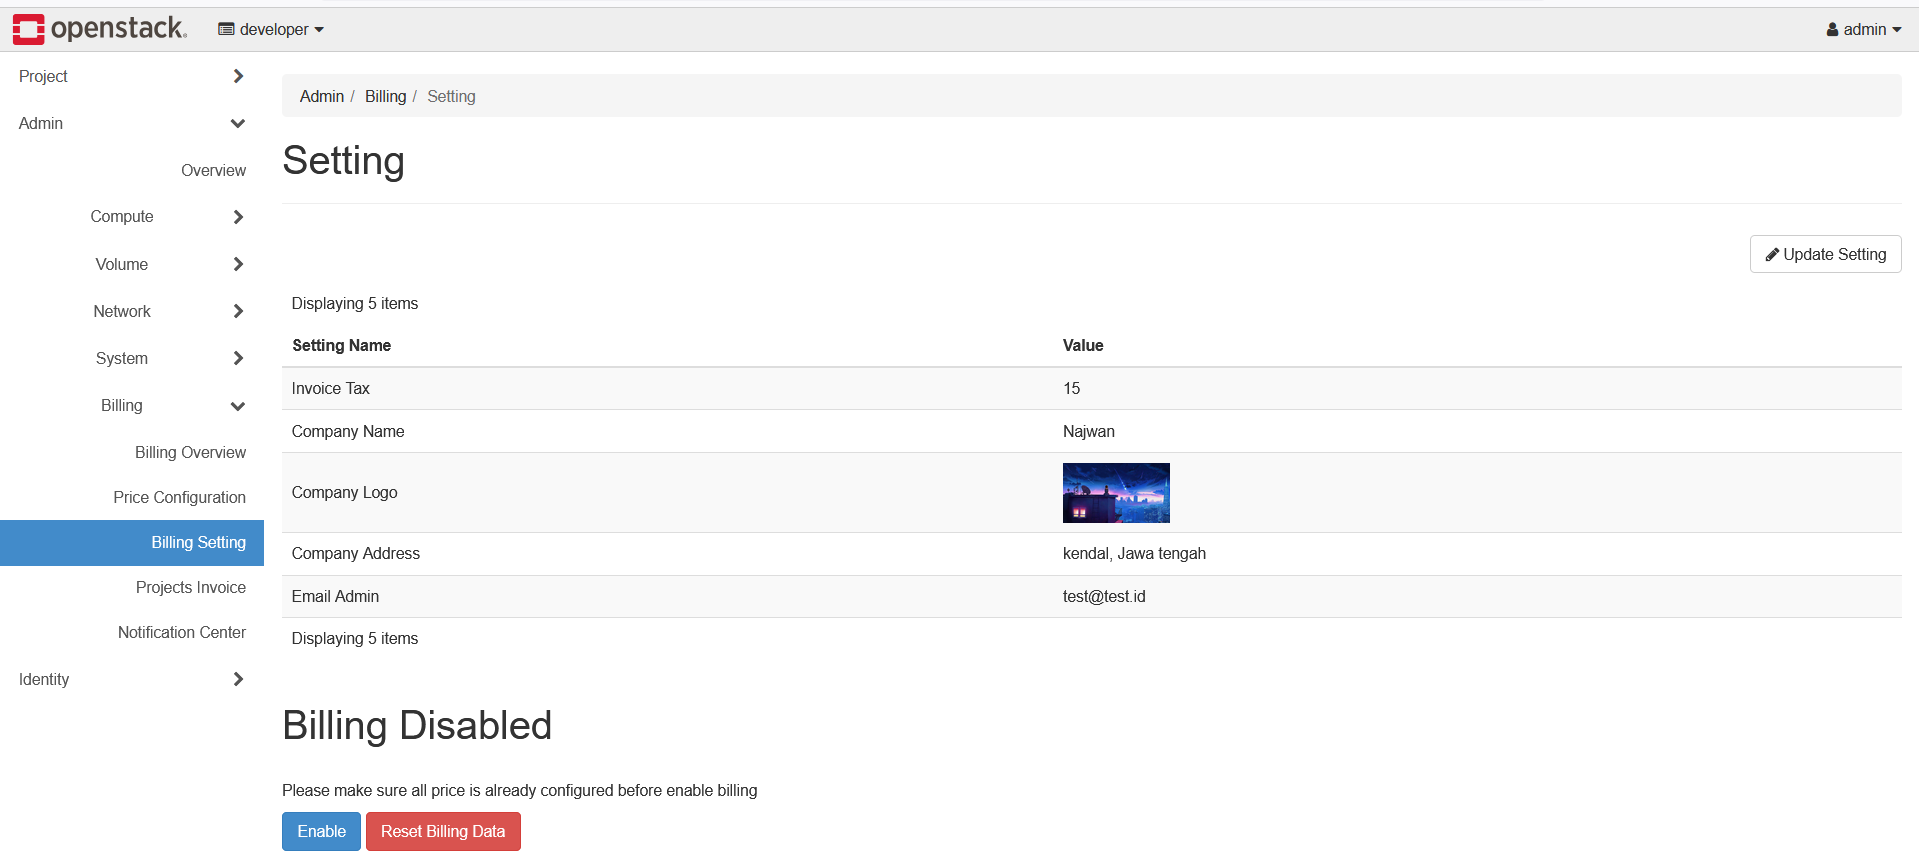Expand the Project sidebar section
This screenshot has width=1919, height=858.
tap(130, 77)
